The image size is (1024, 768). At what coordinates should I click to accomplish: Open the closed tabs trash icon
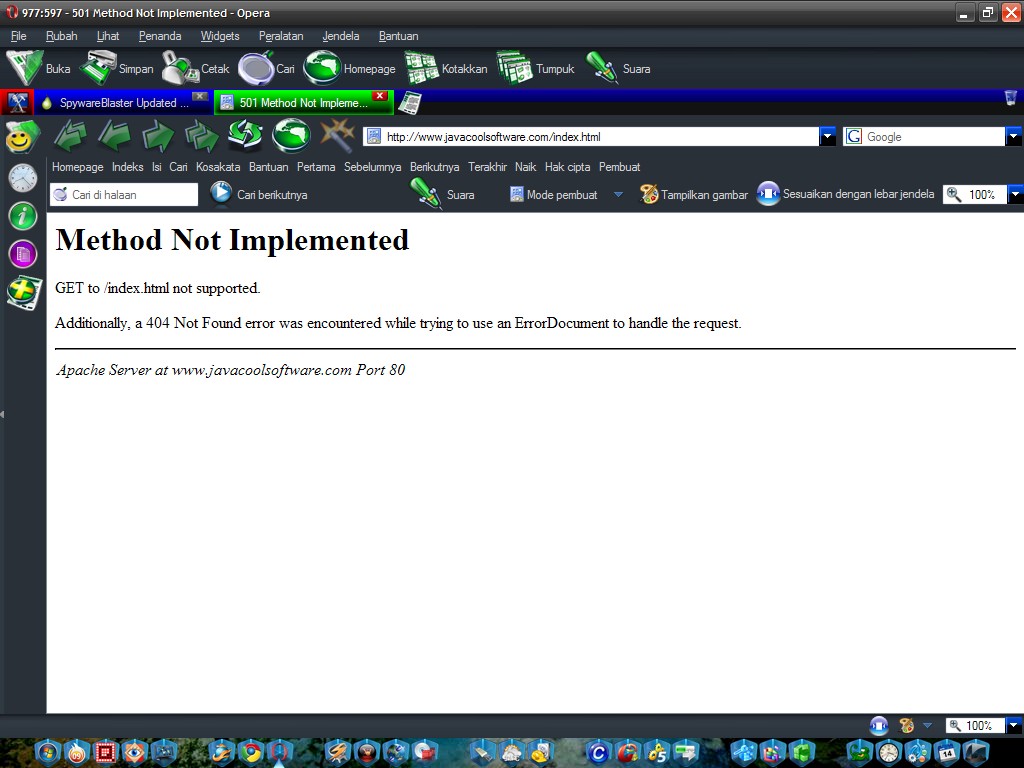[1010, 98]
